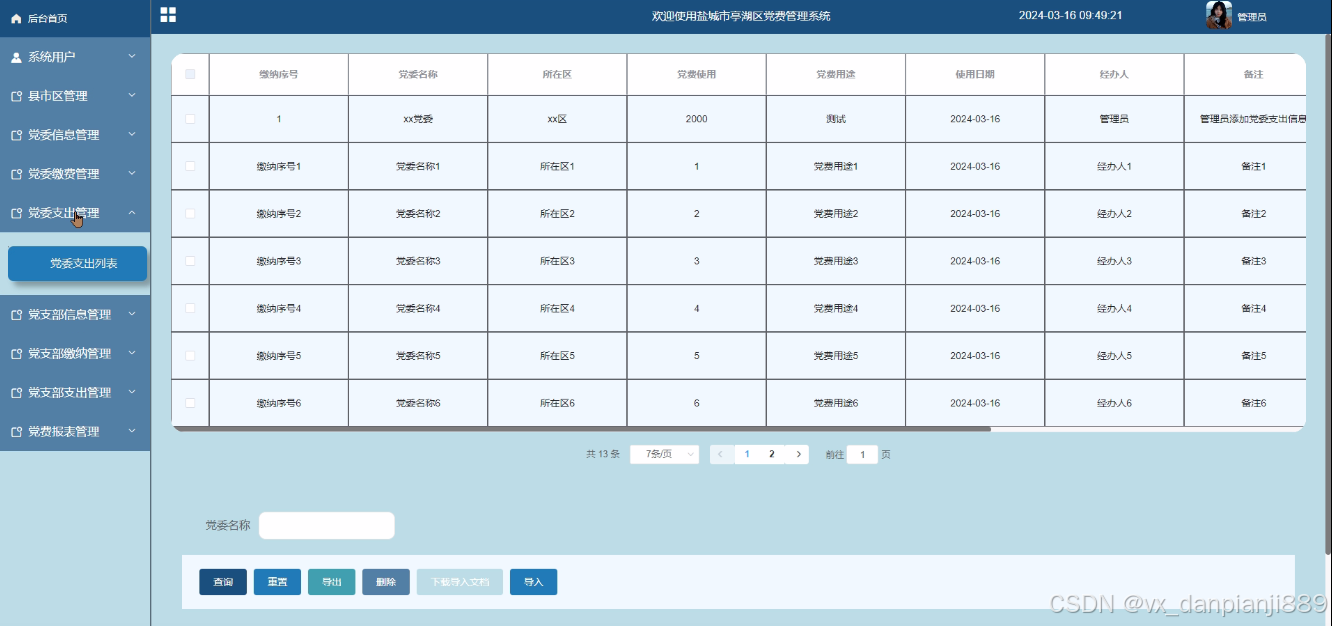Click the 缴纳序号 column header
The image size is (1332, 626).
[x=278, y=75]
